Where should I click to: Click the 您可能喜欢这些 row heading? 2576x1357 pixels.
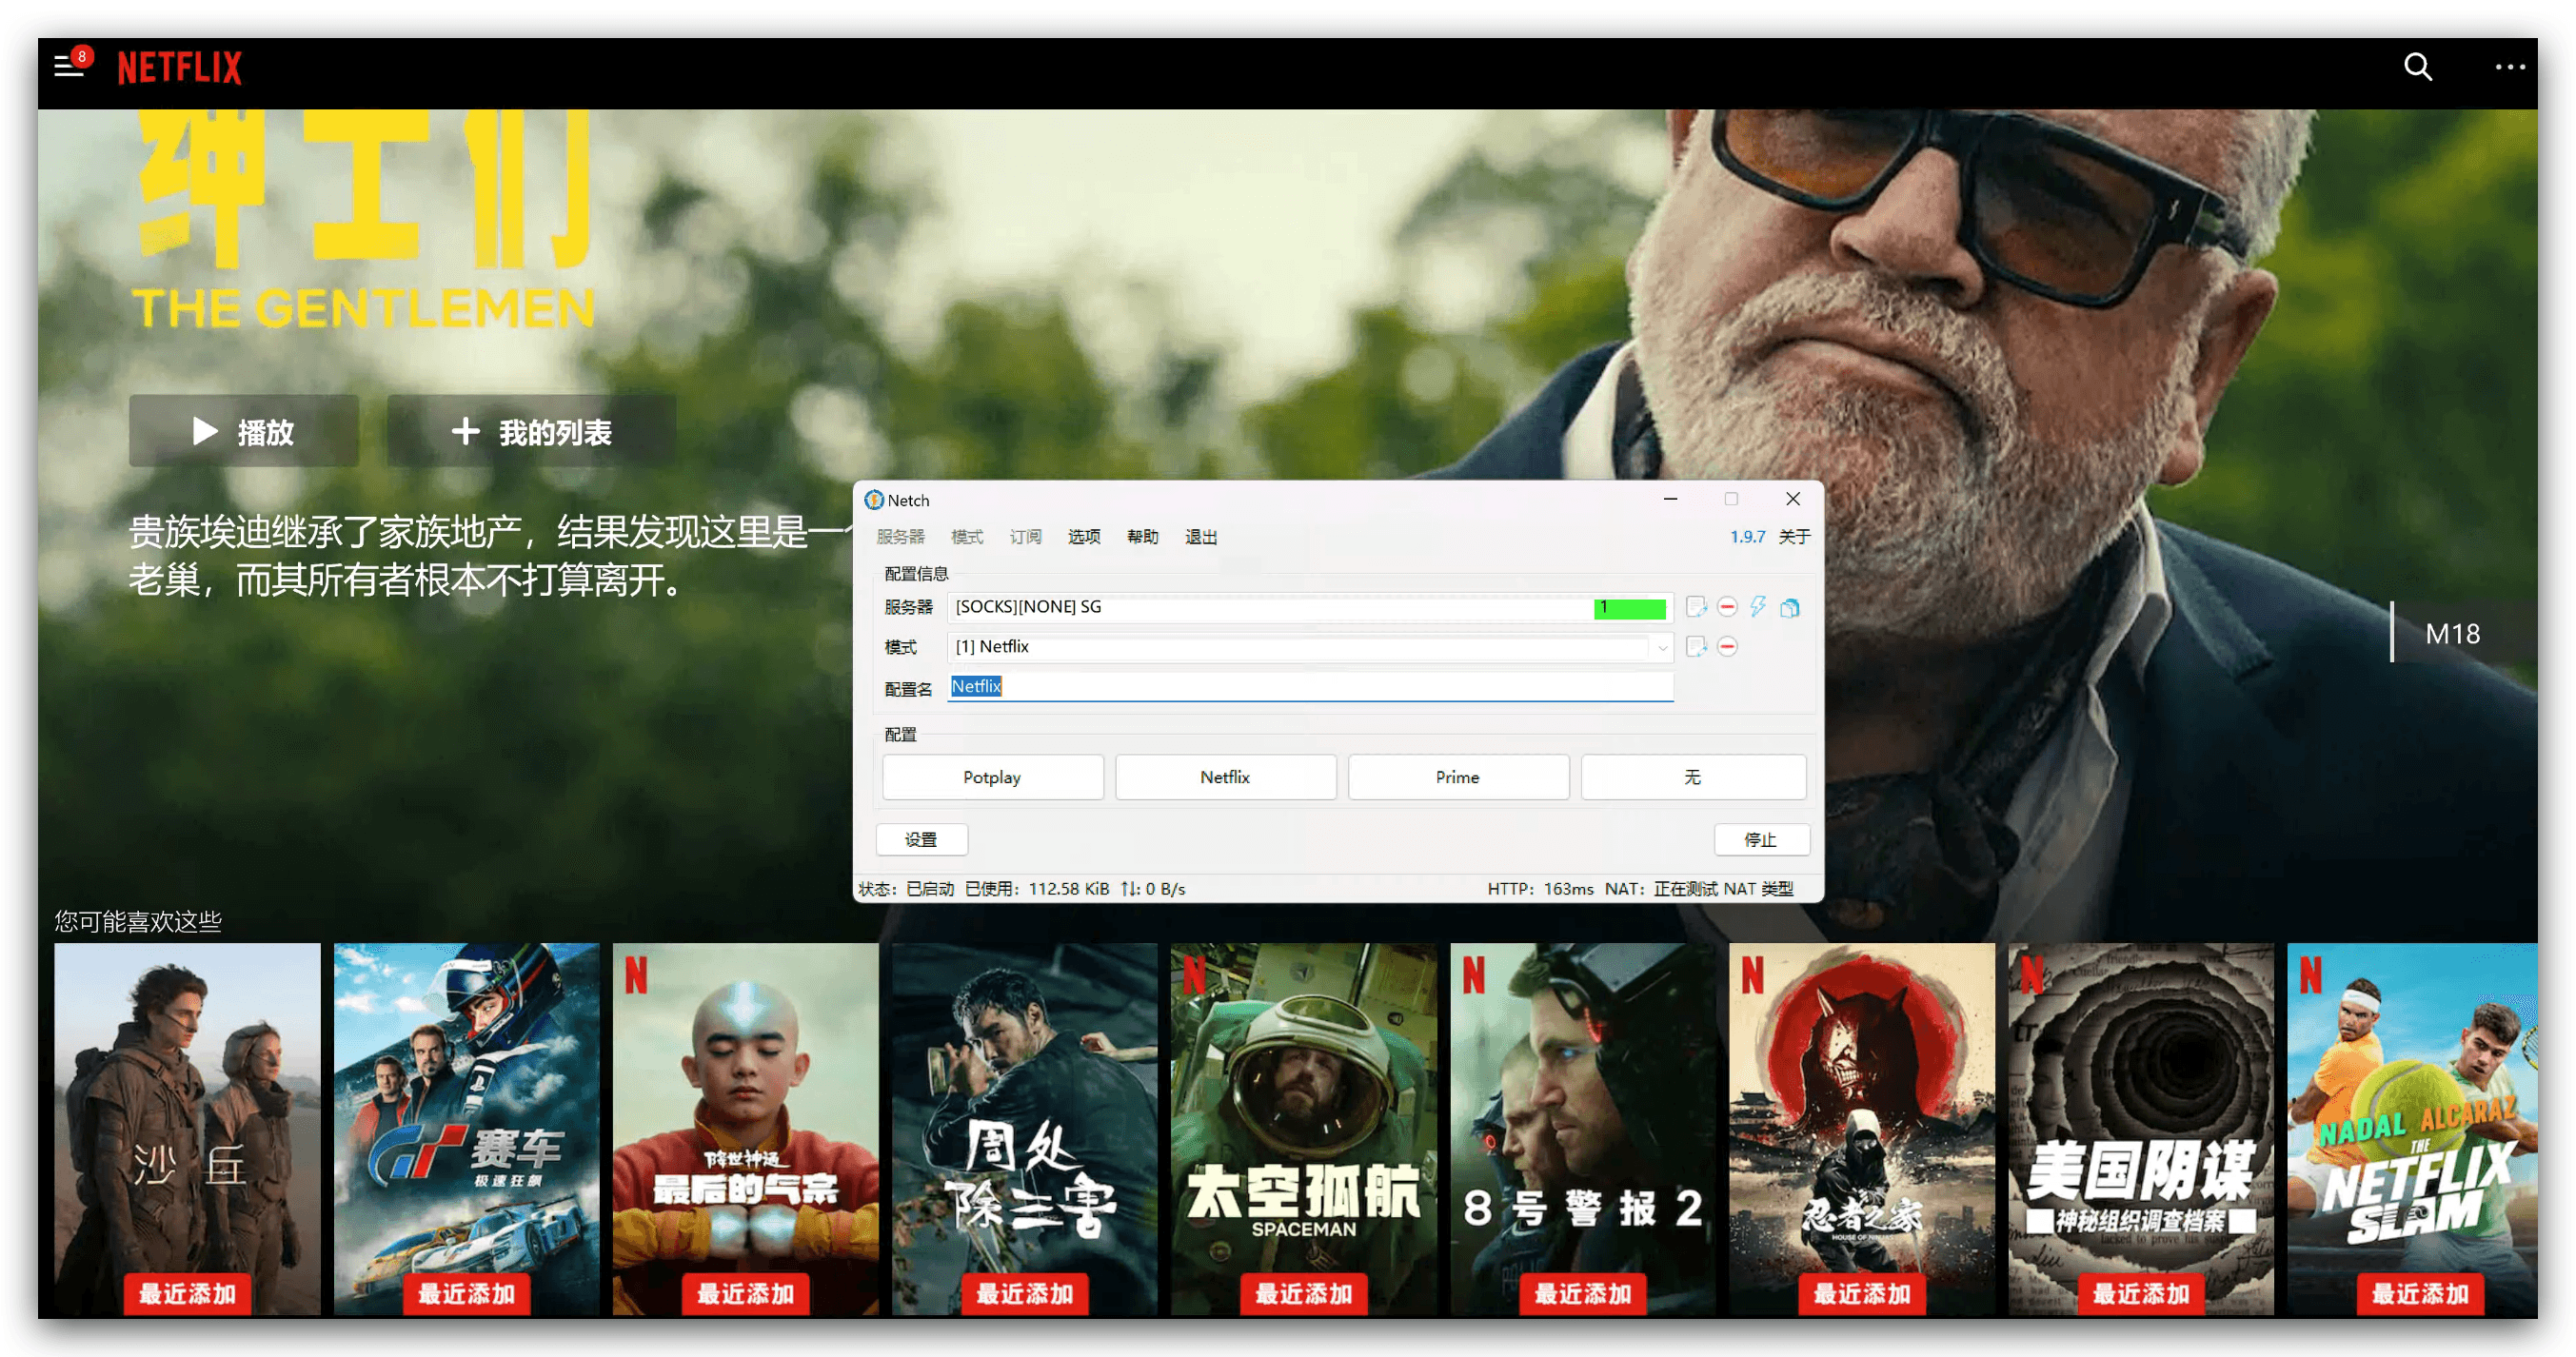tap(138, 921)
